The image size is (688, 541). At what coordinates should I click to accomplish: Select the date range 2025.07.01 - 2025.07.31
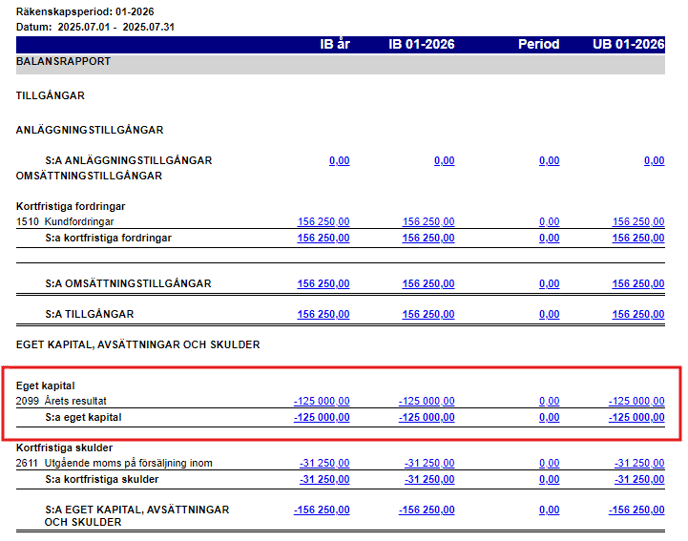[x=116, y=27]
